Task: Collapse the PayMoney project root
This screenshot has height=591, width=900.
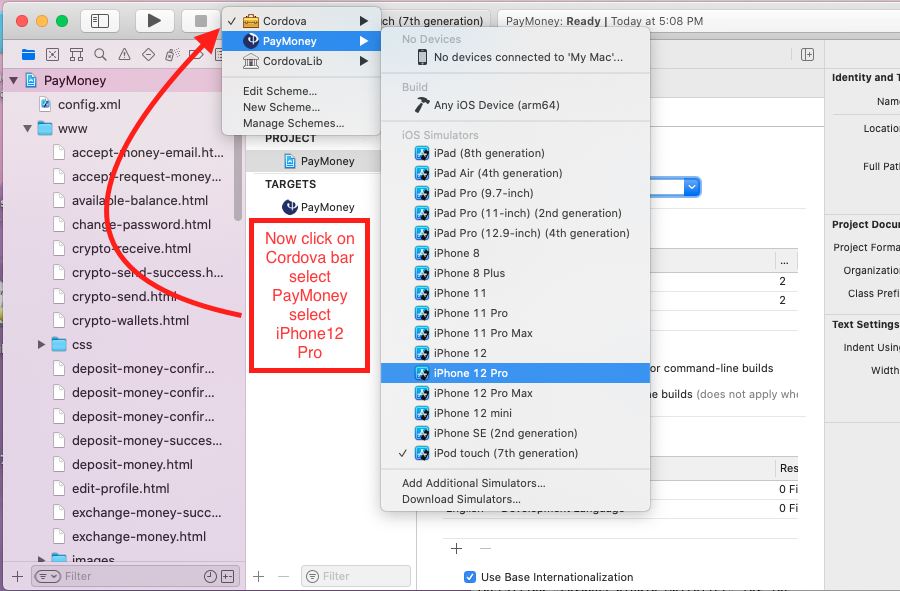Action: [x=13, y=81]
